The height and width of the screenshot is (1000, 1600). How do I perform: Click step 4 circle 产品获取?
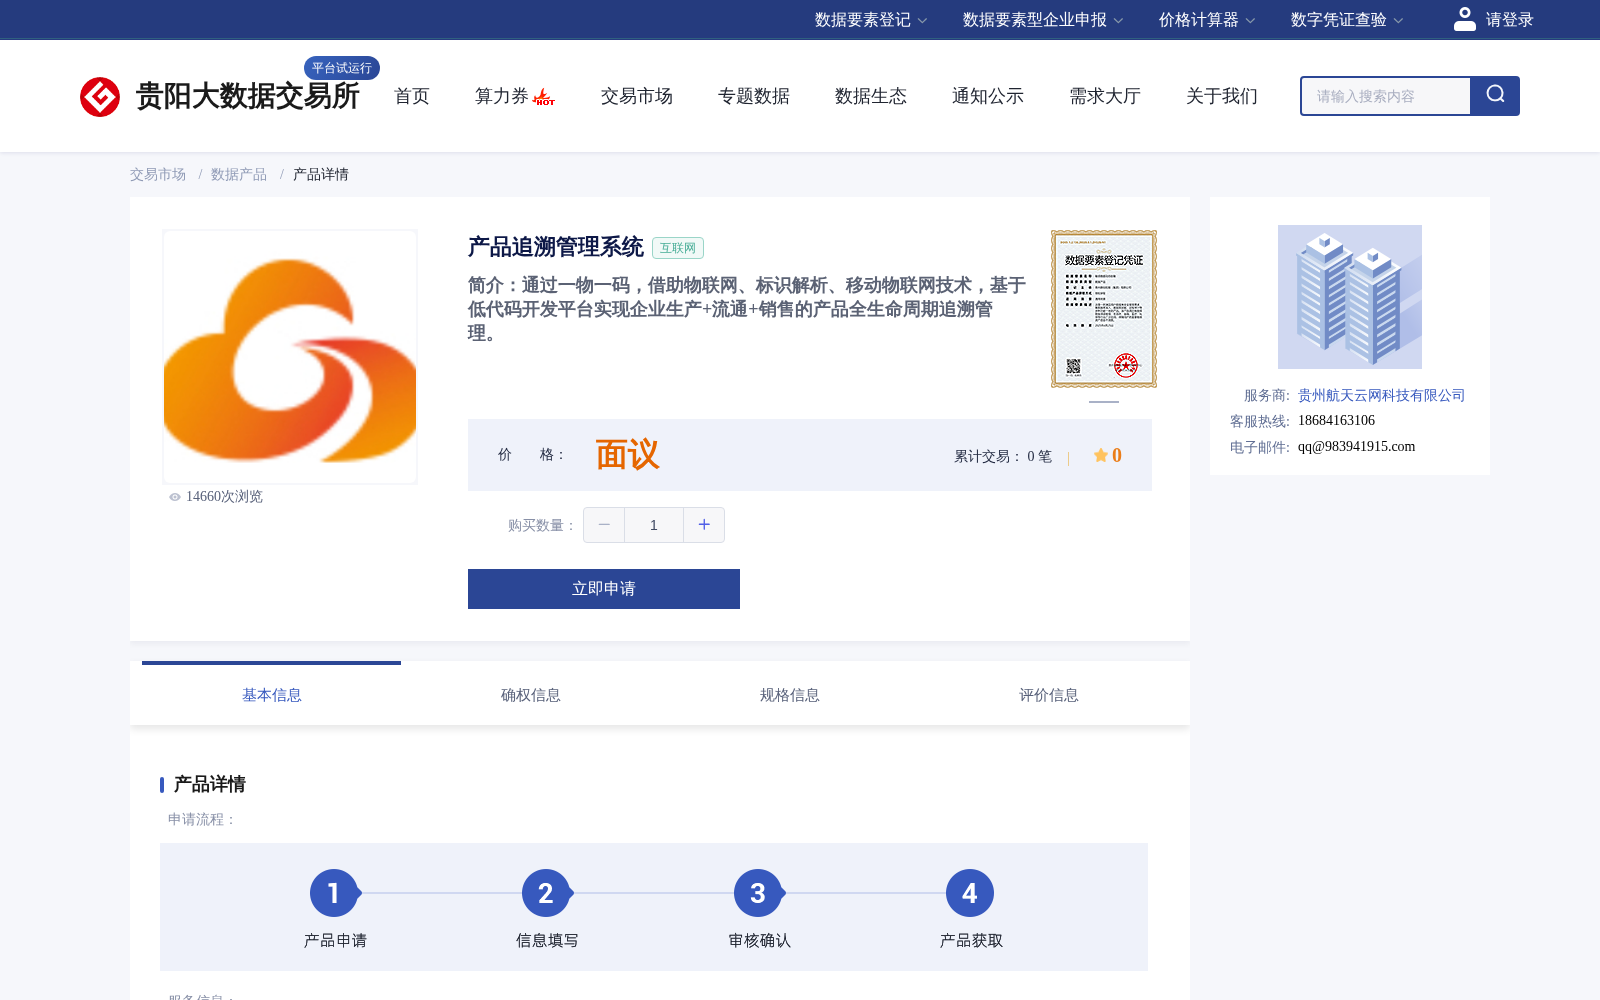pos(970,893)
